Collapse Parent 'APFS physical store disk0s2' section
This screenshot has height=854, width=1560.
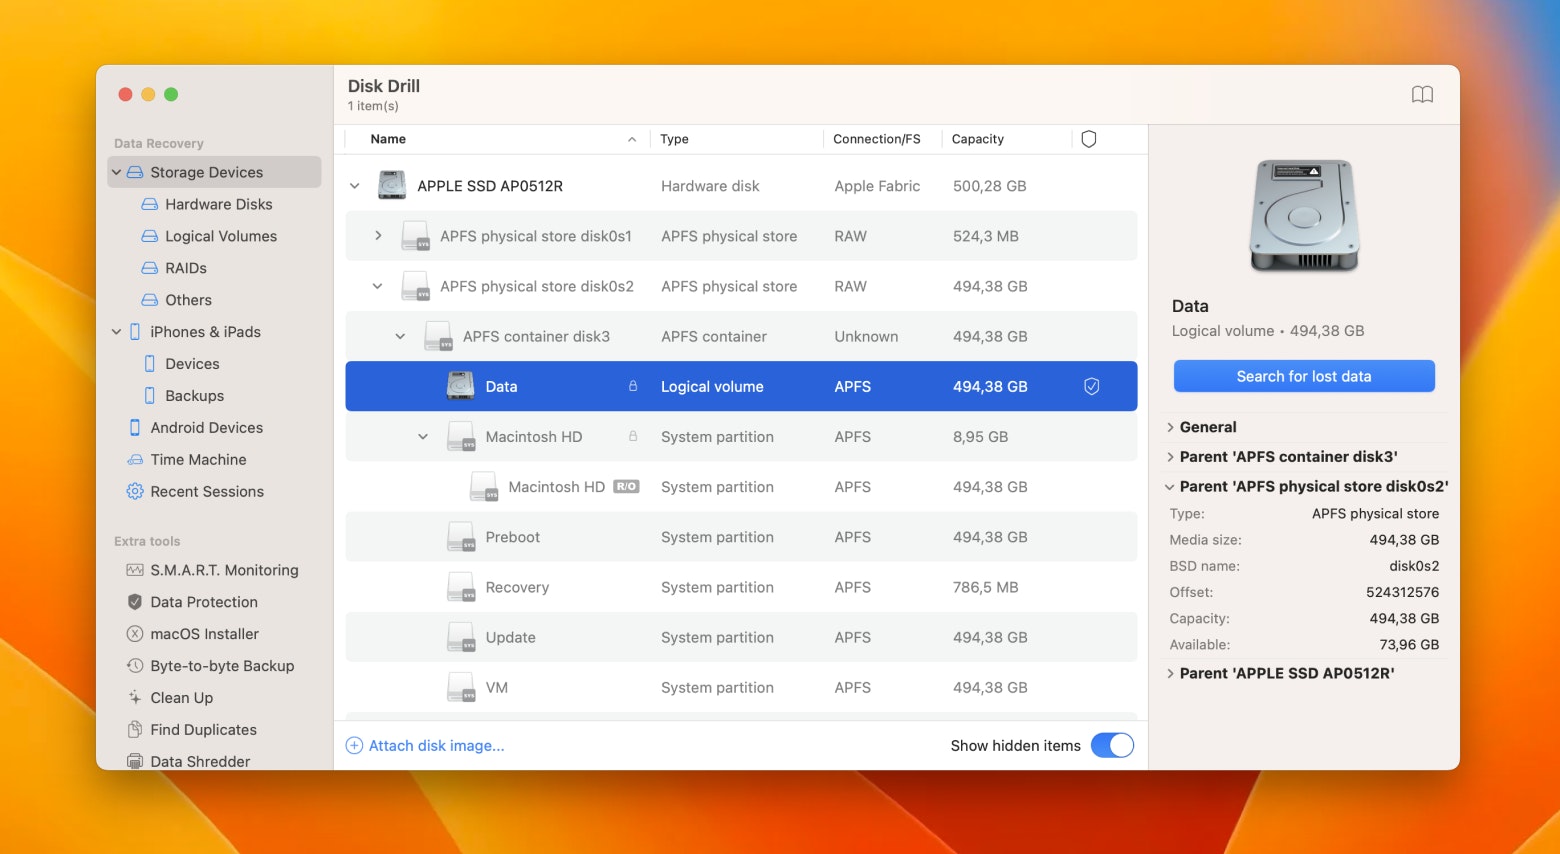(x=1170, y=487)
